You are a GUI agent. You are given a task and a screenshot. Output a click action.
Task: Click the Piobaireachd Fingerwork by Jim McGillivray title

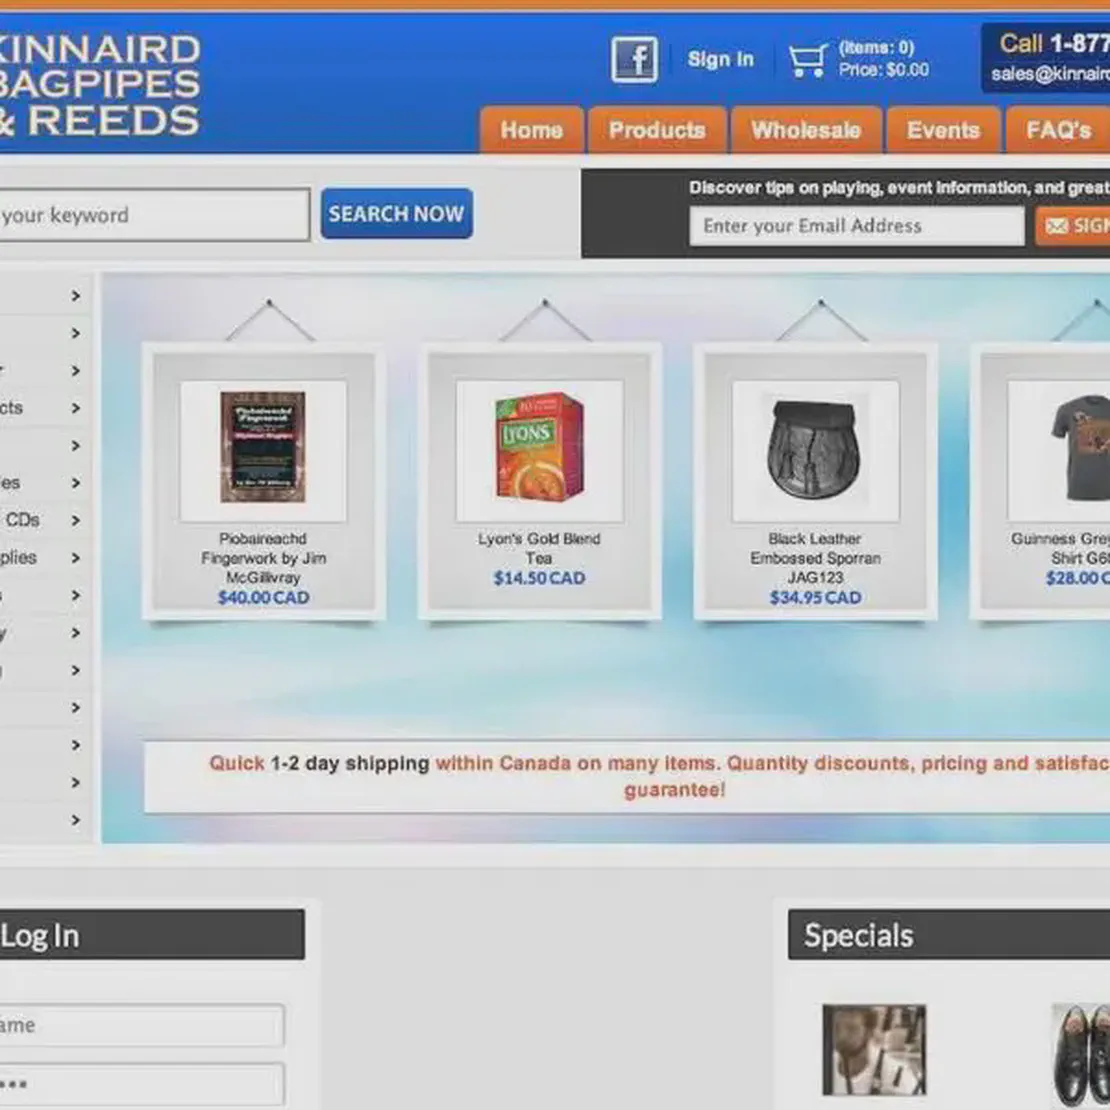click(263, 558)
